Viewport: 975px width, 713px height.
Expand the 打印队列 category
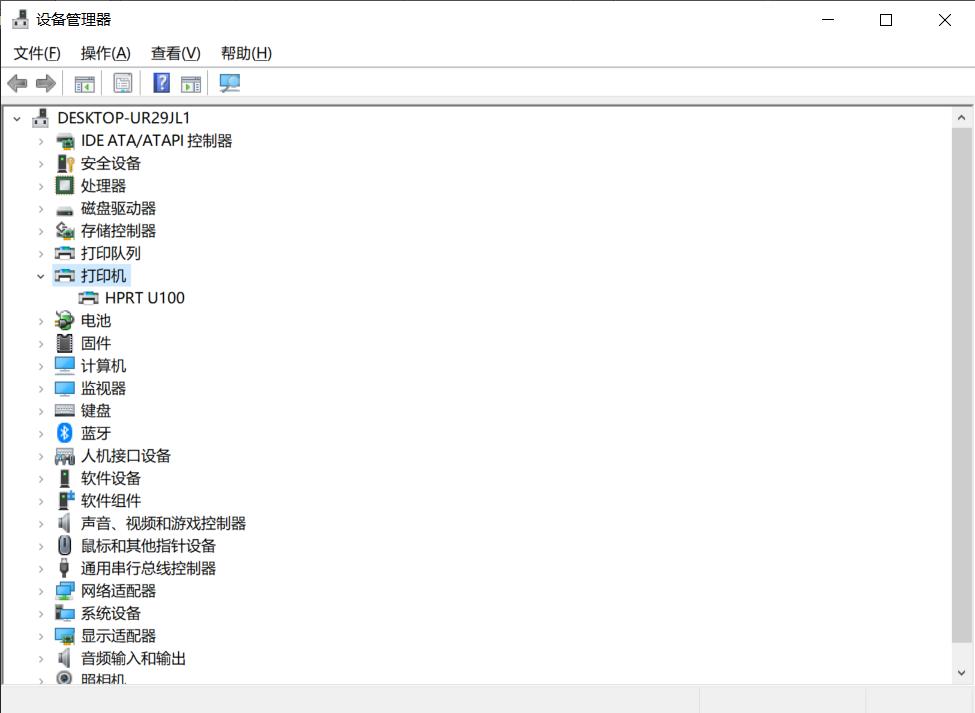[40, 254]
